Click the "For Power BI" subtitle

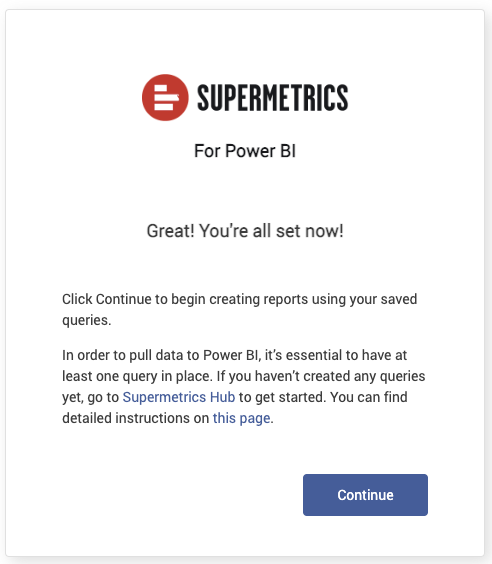click(x=245, y=151)
